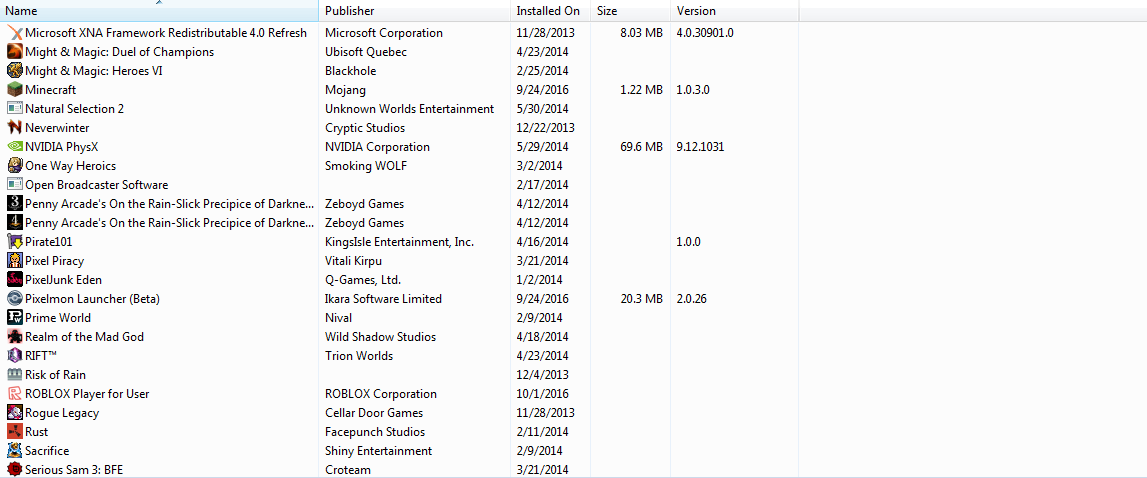1147x478 pixels.
Task: Click install date 10/1/2016
Action: [542, 394]
